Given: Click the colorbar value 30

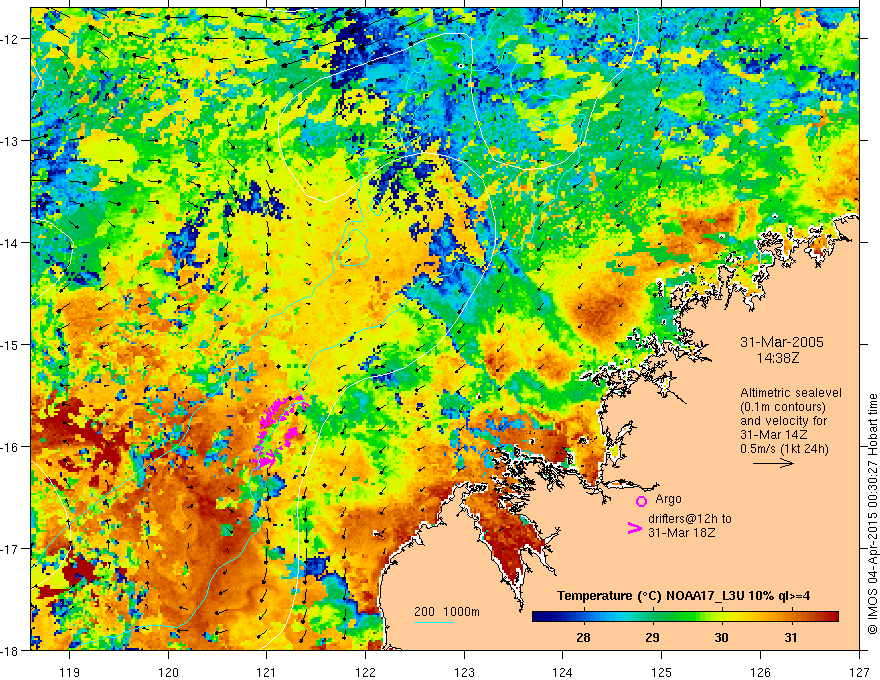Looking at the screenshot, I should [721, 637].
